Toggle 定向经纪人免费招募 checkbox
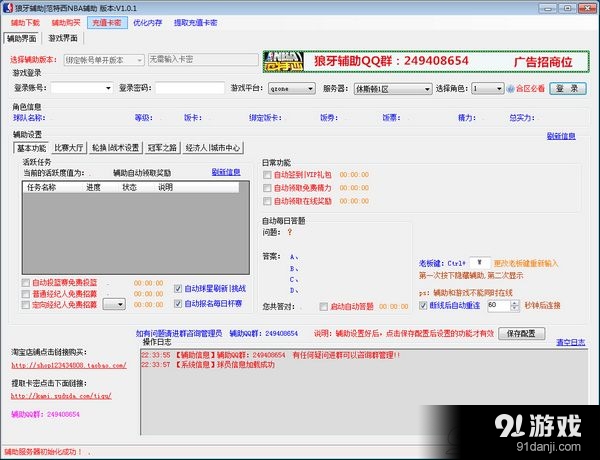600x460 pixels. [26, 305]
